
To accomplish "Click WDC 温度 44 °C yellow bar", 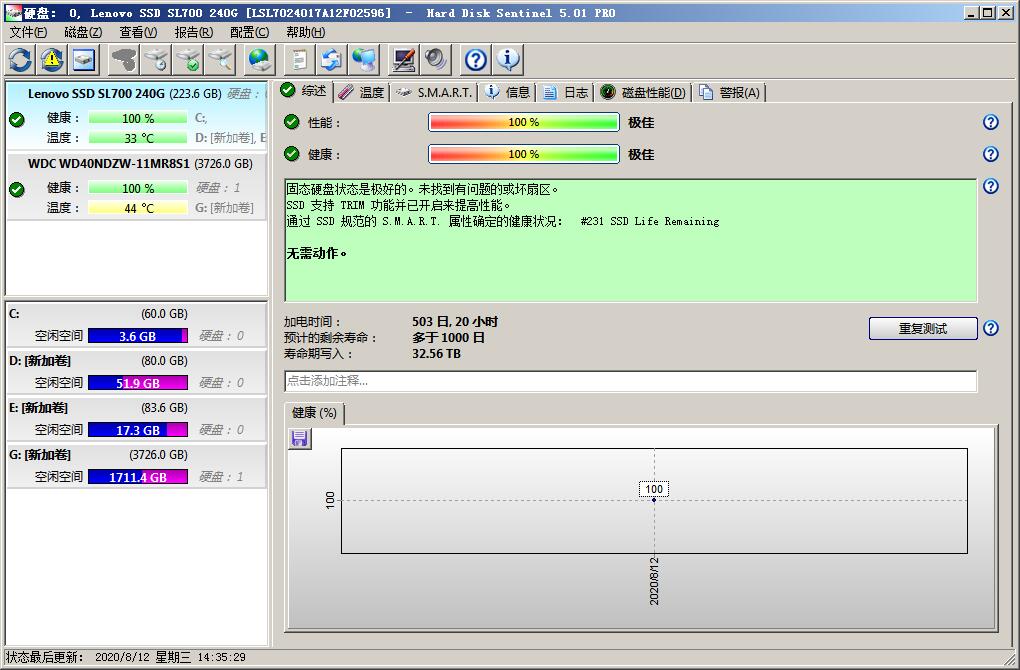I will tap(138, 208).
